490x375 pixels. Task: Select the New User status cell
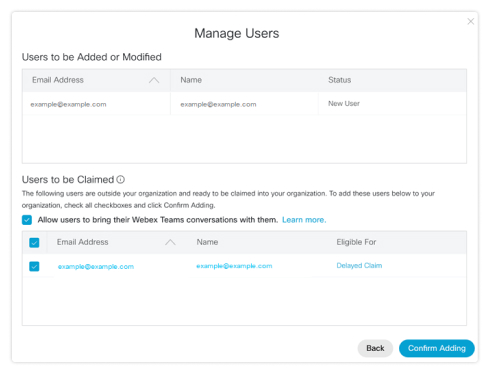pos(344,104)
